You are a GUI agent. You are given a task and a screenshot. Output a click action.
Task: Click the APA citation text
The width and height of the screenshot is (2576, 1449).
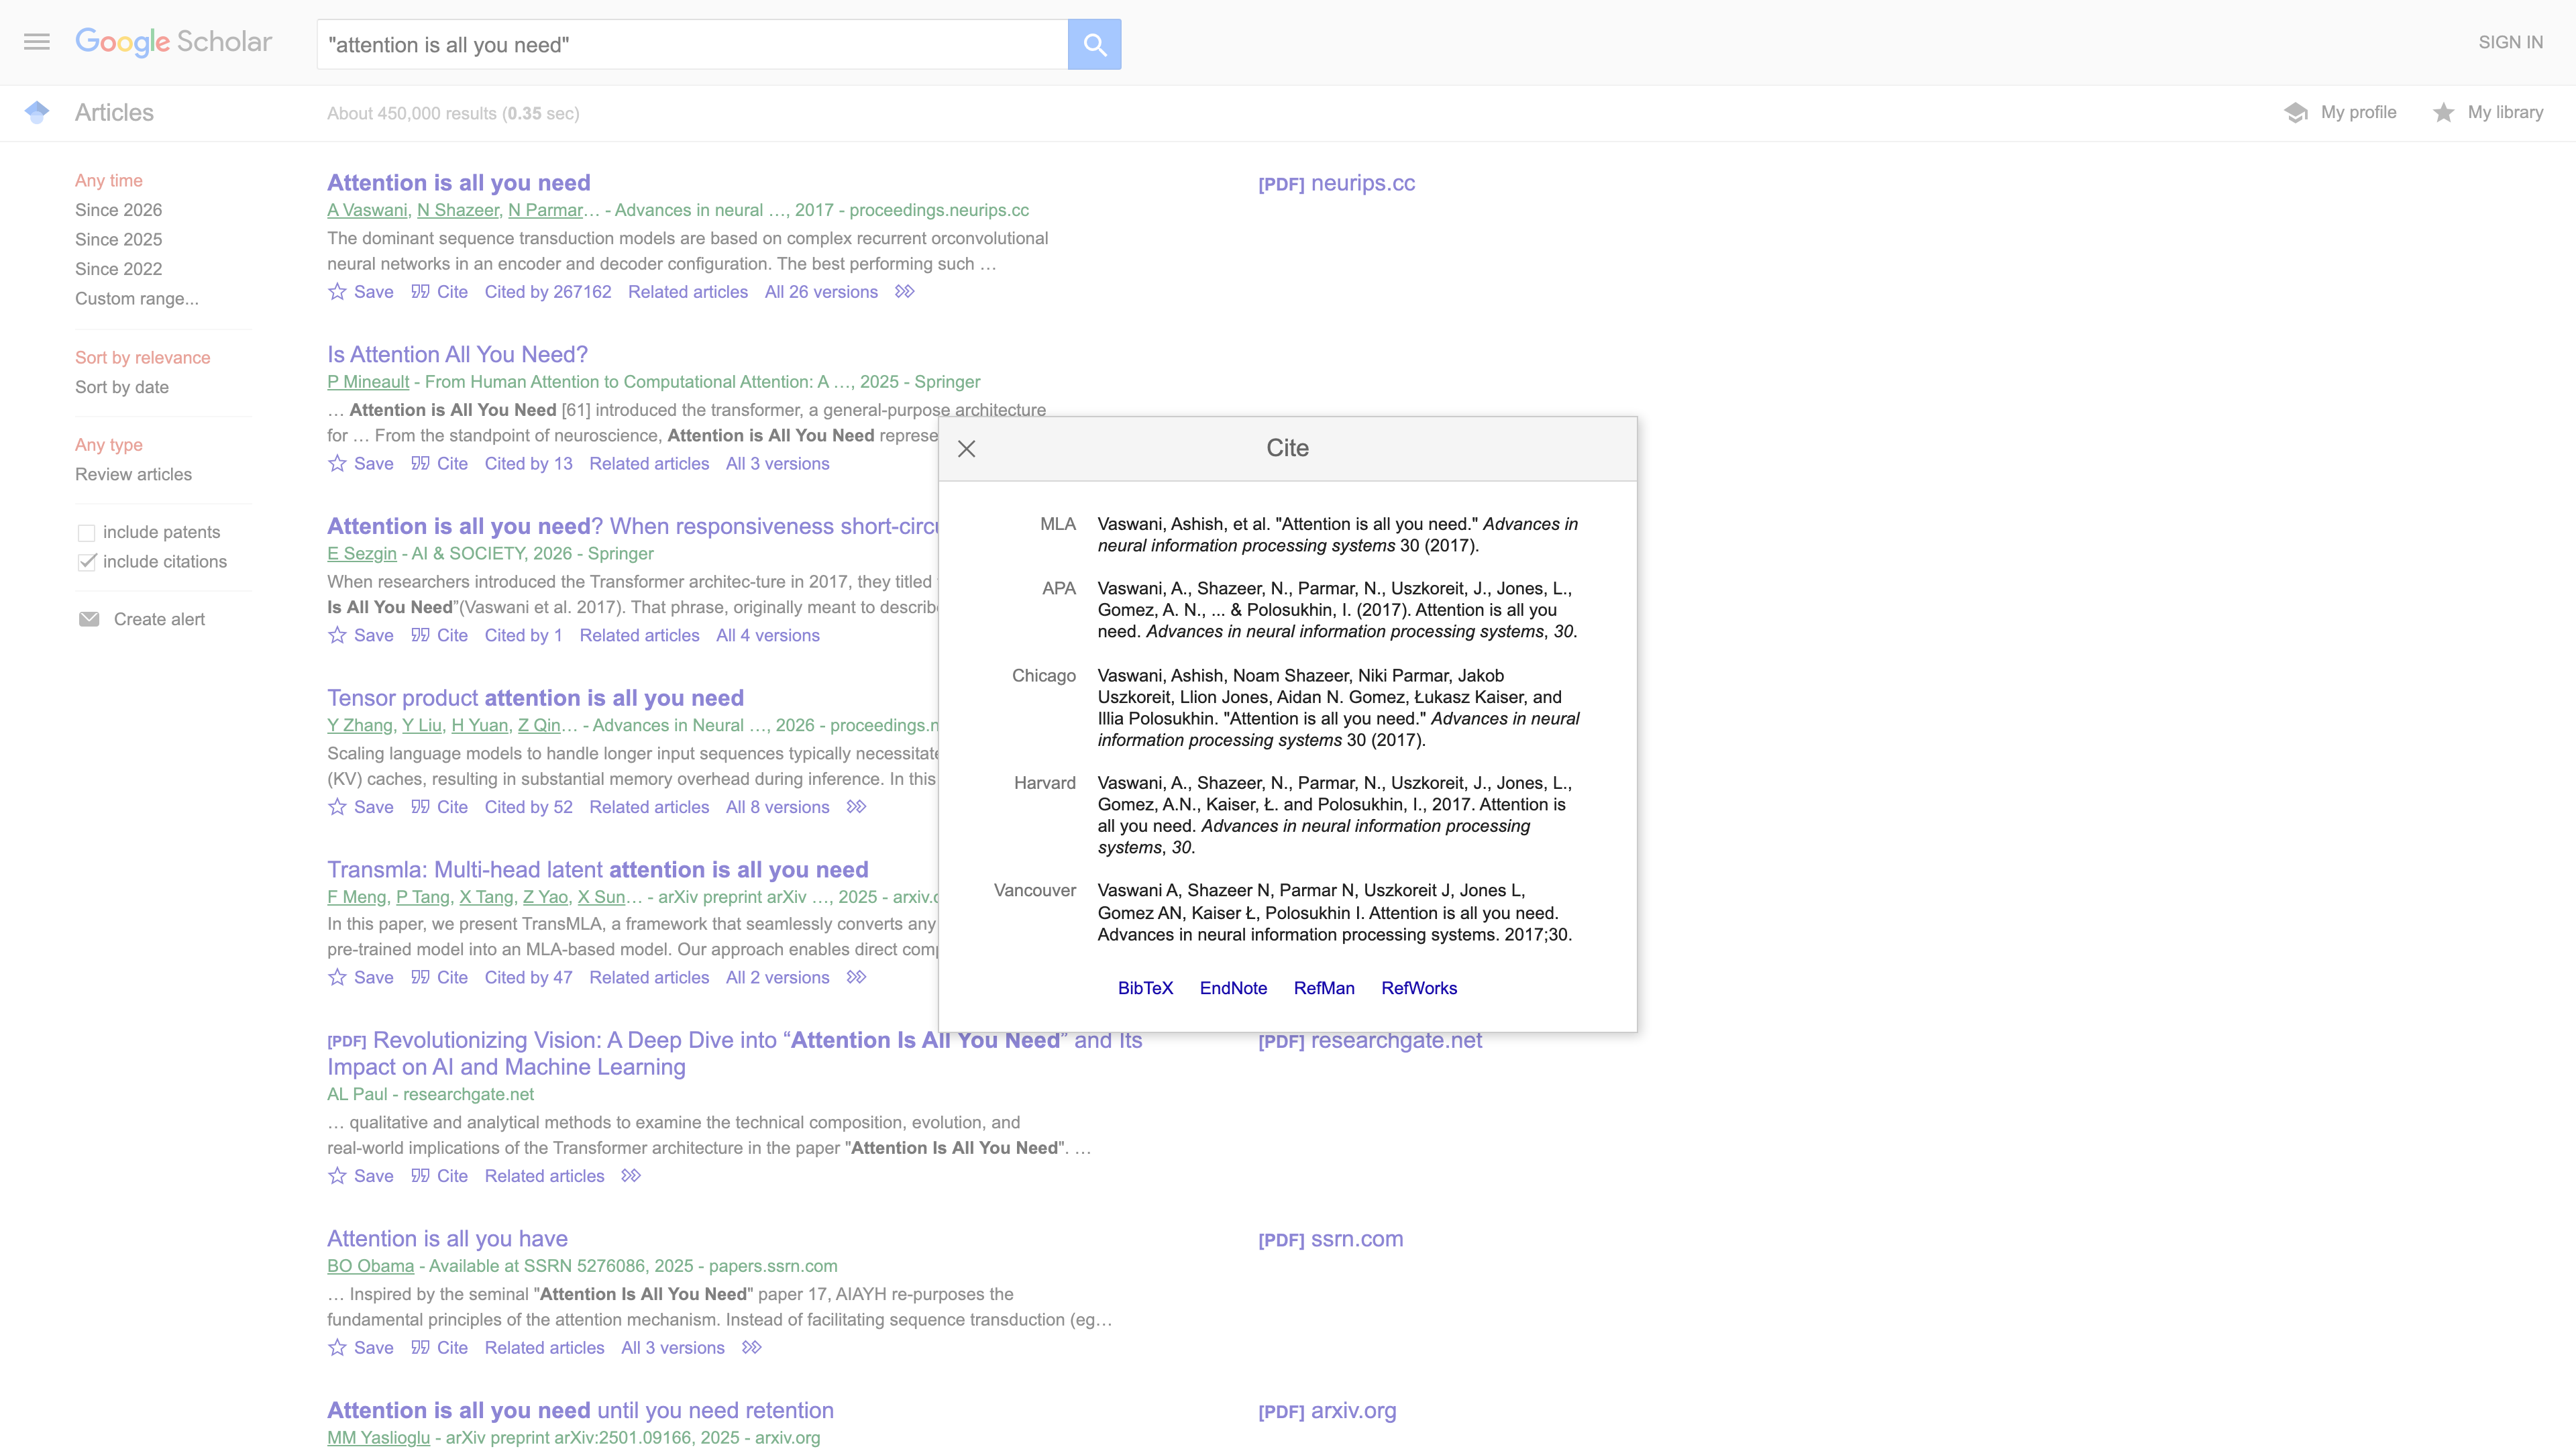[1337, 610]
